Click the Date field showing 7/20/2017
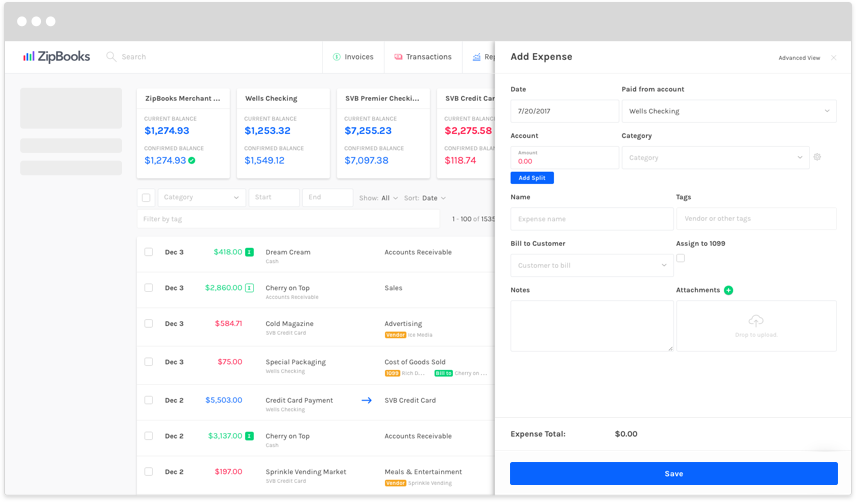This screenshot has height=502, width=856. (x=564, y=111)
